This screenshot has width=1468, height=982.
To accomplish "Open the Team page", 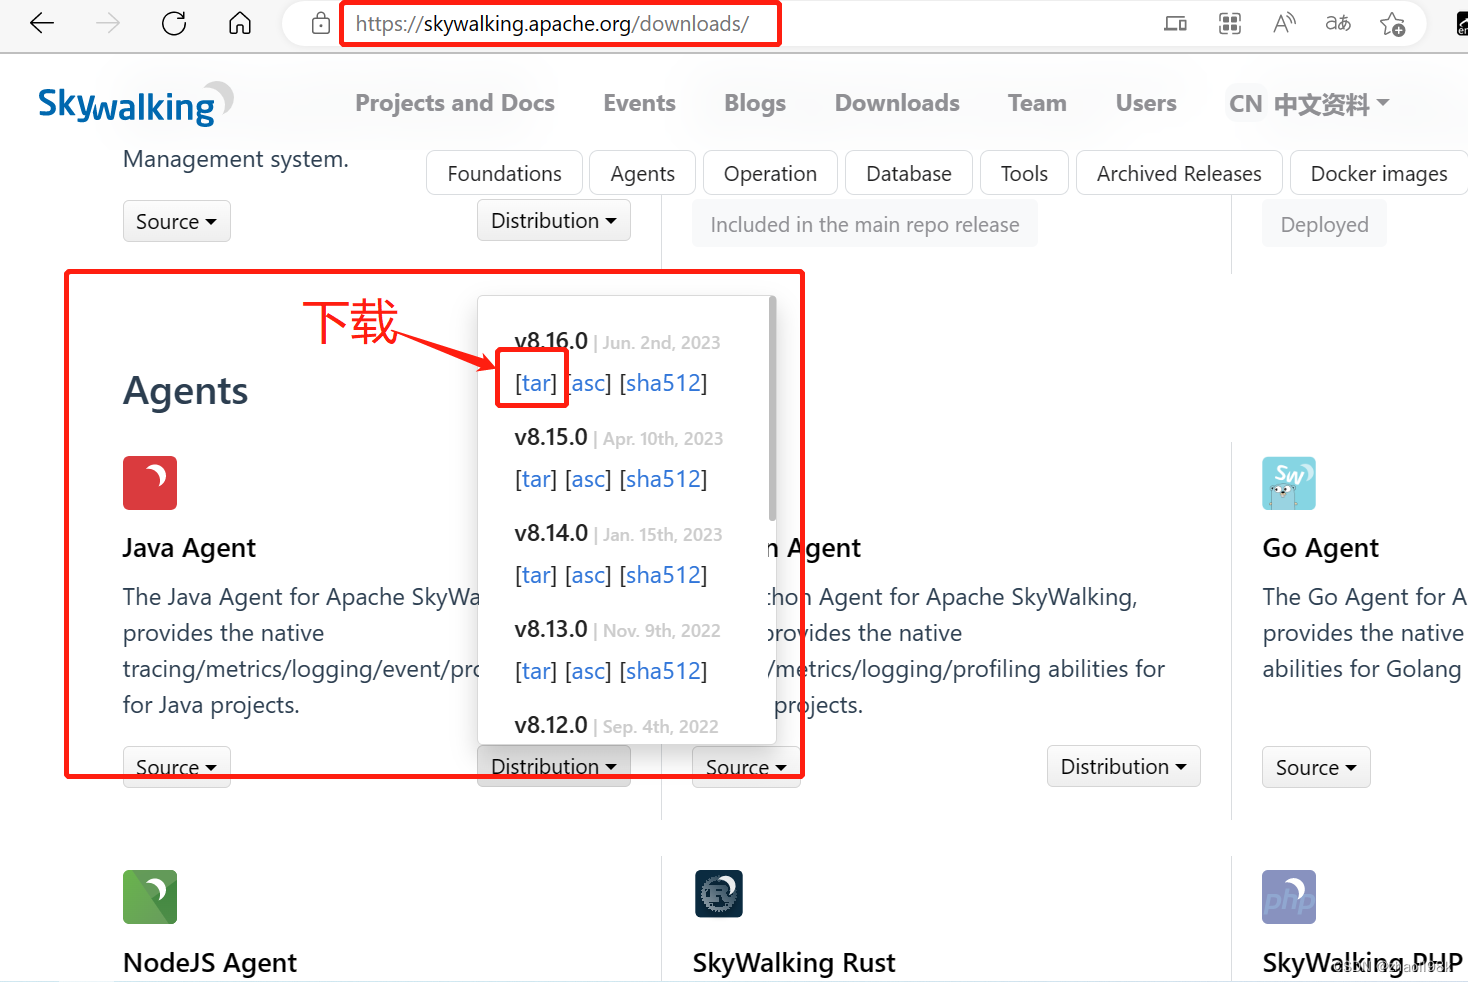I will click(1037, 103).
